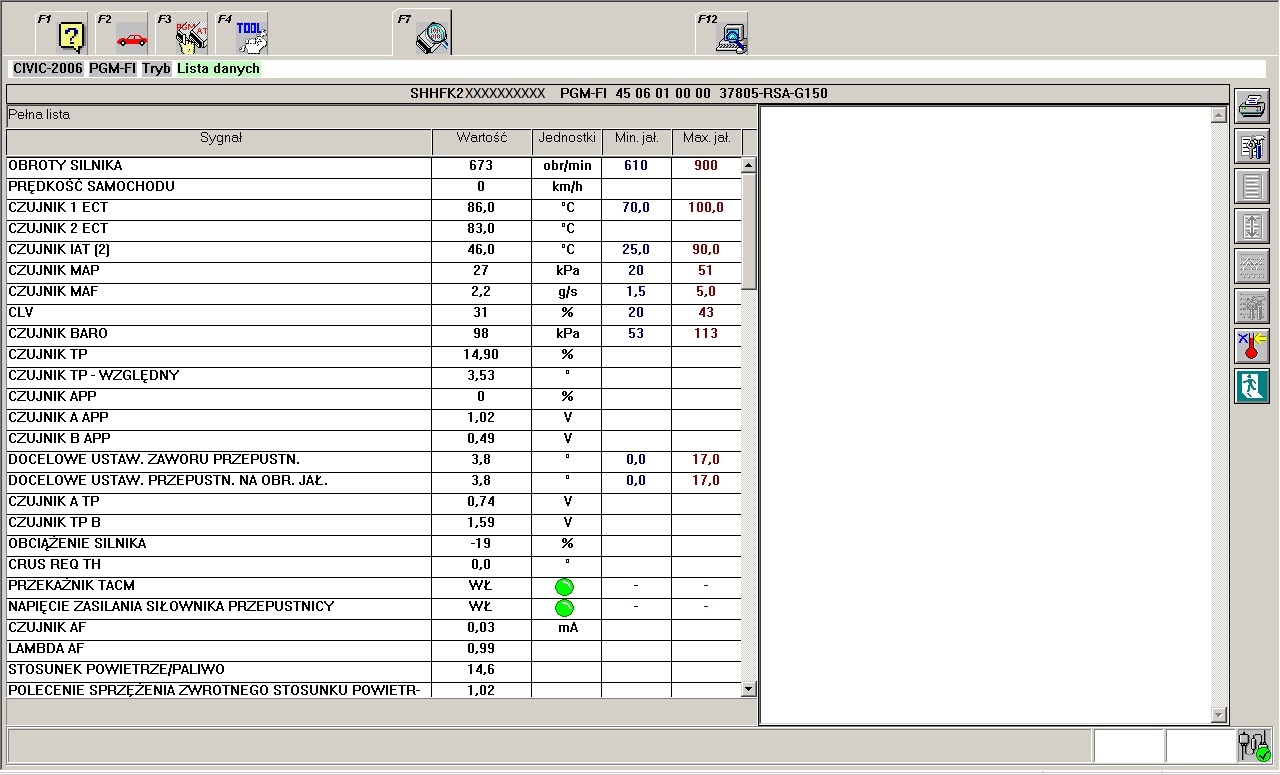Click green indicator for NAPIĘCIE ZASILANIA SIŁOWNIKA
The width and height of the screenshot is (1280, 775).
[x=565, y=608]
